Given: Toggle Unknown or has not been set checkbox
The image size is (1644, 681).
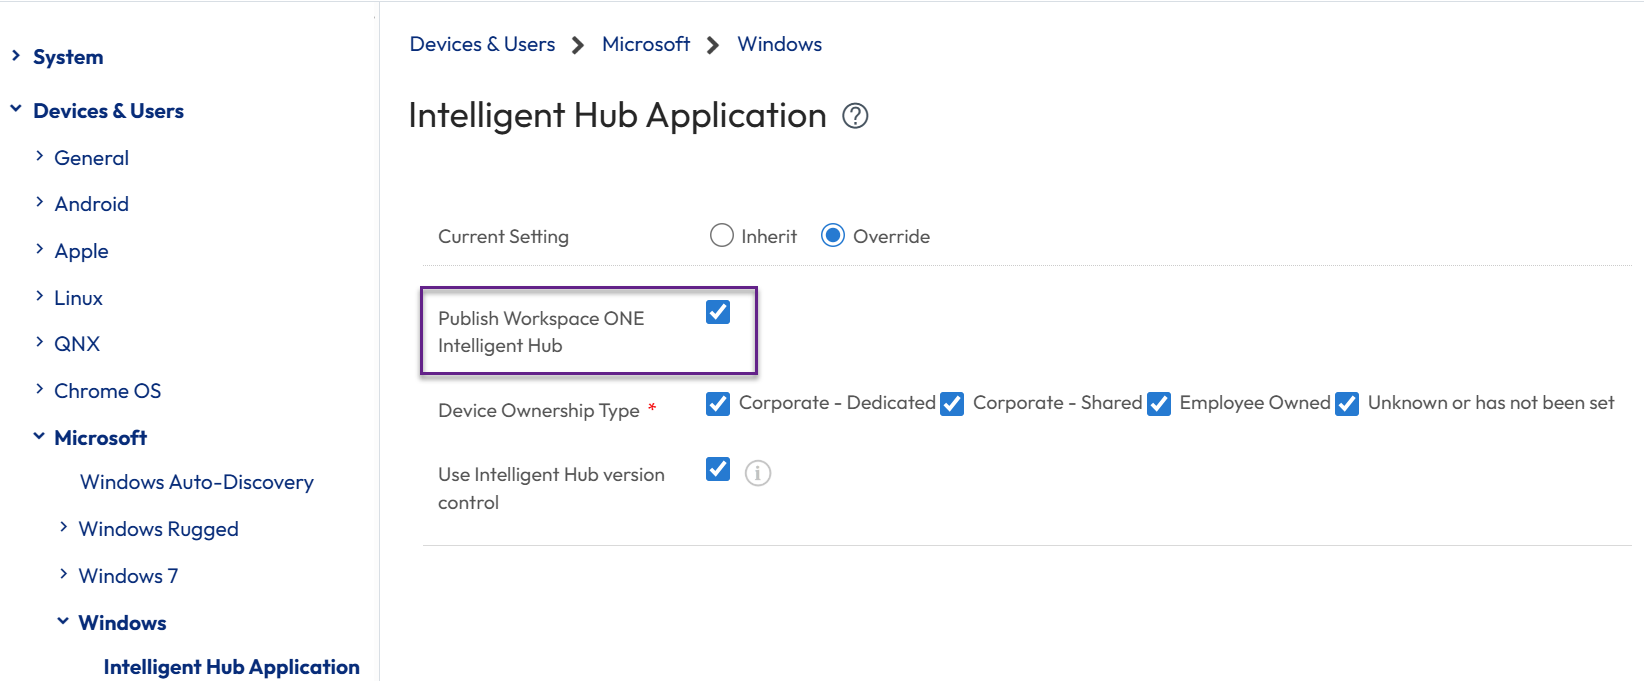Looking at the screenshot, I should tap(1347, 403).
